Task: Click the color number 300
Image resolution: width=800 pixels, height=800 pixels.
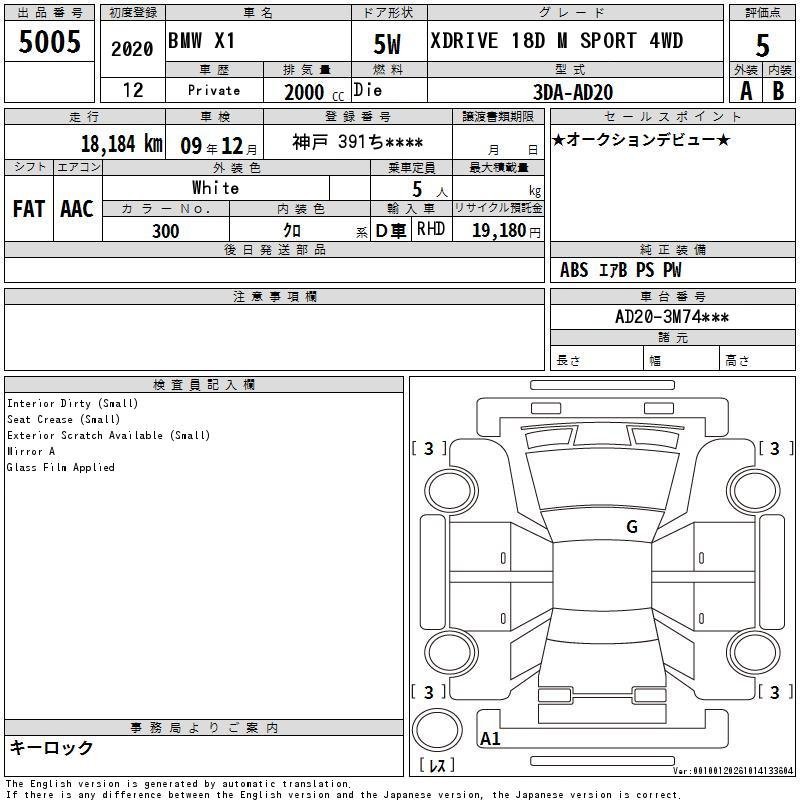Action: [x=166, y=231]
